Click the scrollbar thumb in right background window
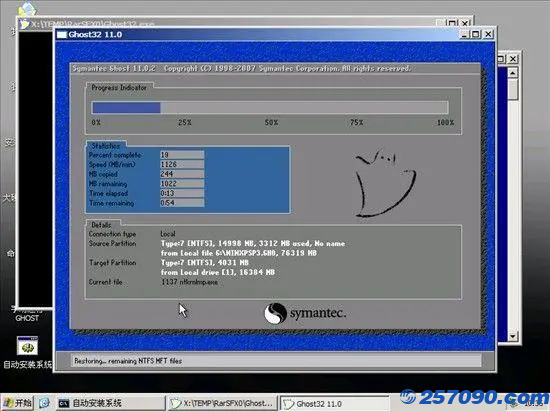This screenshot has width=550, height=412. click(x=513, y=89)
